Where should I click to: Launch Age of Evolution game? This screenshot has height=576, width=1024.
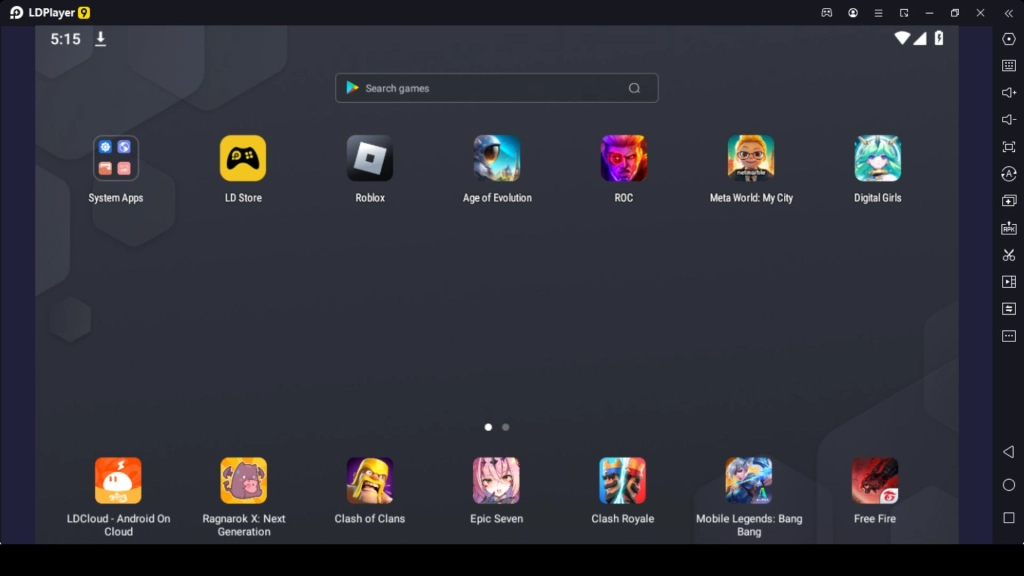tap(497, 158)
